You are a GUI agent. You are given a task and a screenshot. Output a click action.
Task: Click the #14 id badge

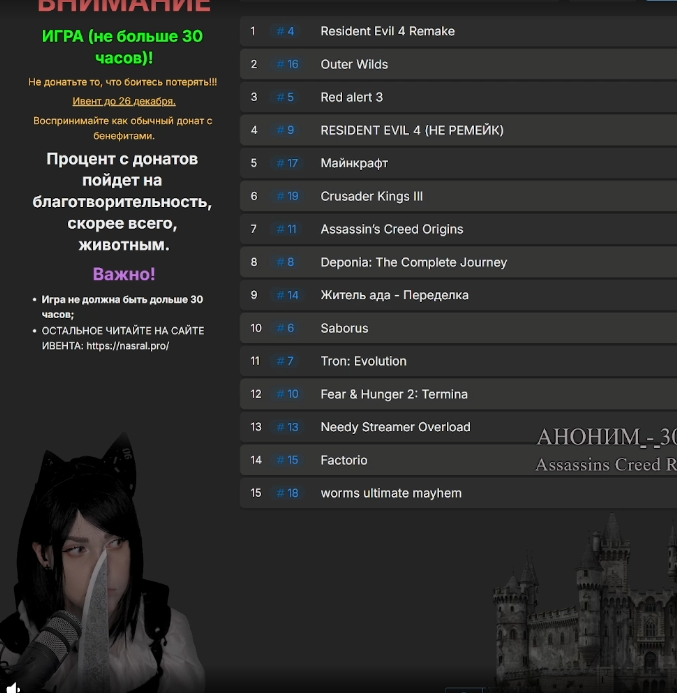[x=288, y=295]
